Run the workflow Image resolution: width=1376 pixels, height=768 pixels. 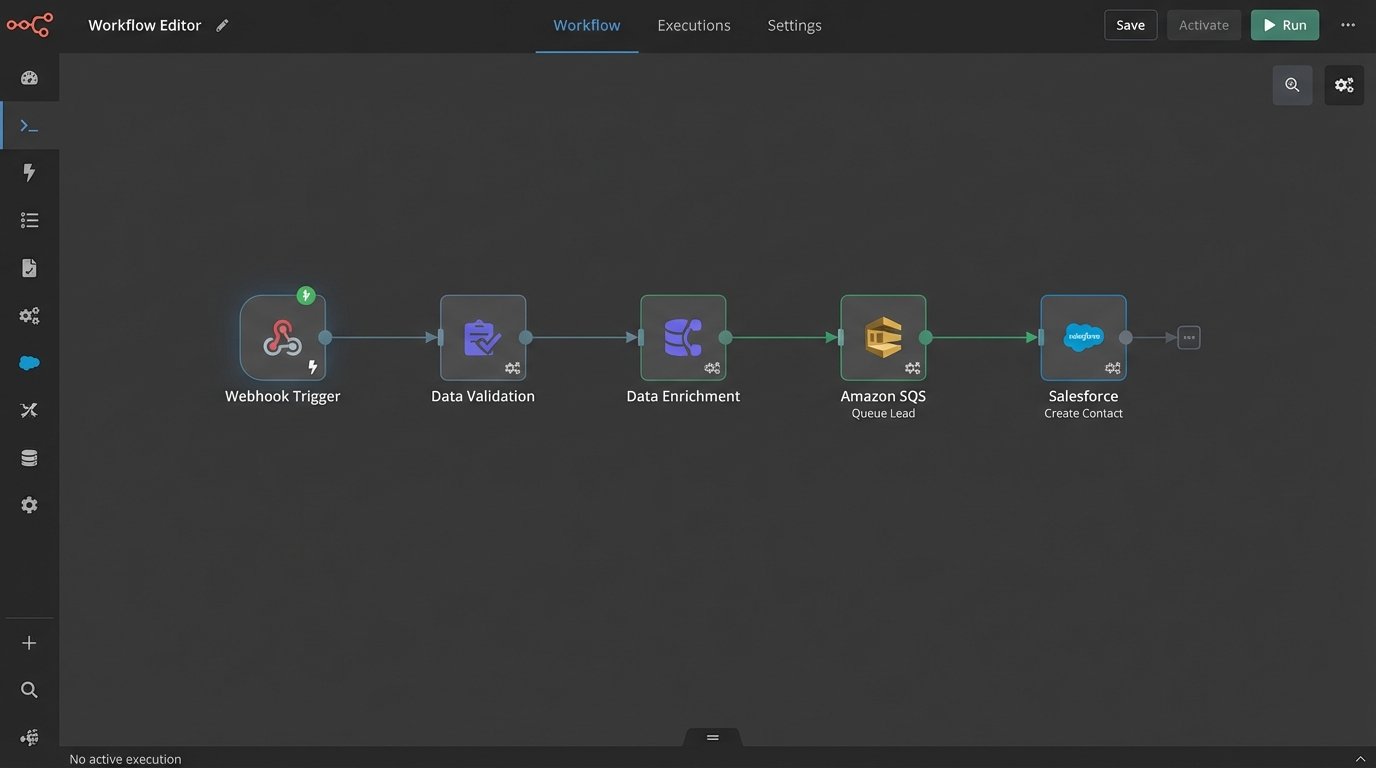1284,24
